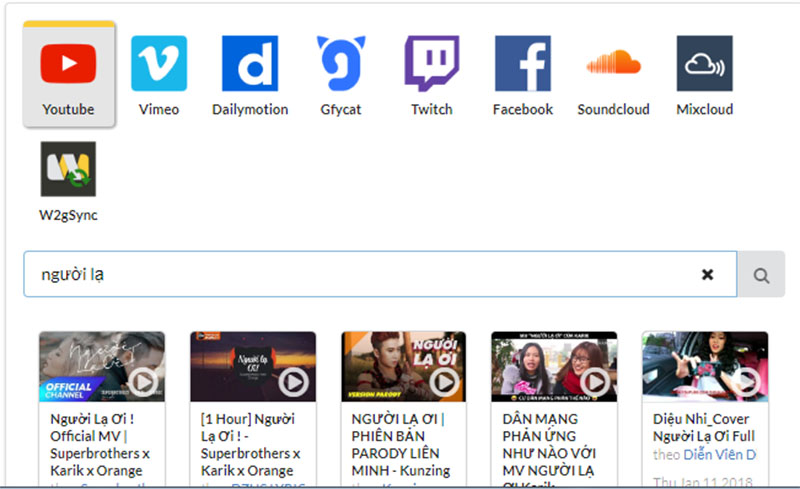Select the W2gSync source icon

[x=68, y=169]
